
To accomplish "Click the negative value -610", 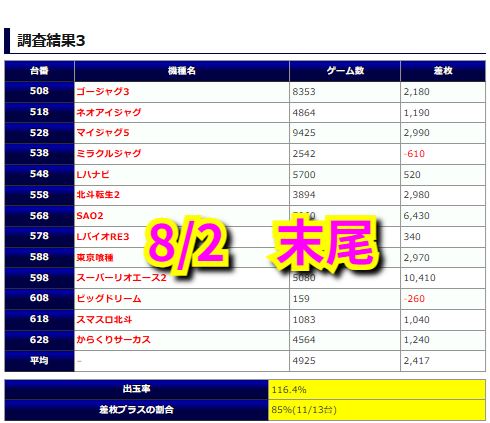I will [414, 154].
